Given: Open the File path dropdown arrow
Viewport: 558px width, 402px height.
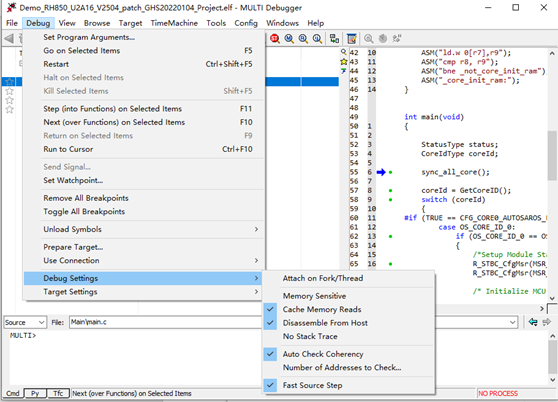Looking at the screenshot, I should (x=512, y=322).
